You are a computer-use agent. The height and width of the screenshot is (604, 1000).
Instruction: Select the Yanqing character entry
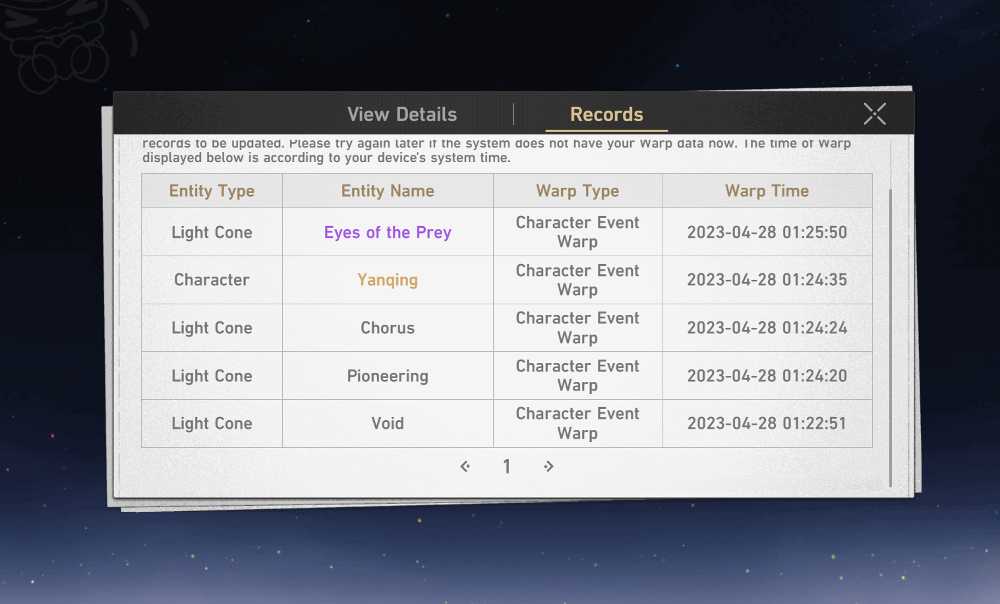(388, 280)
